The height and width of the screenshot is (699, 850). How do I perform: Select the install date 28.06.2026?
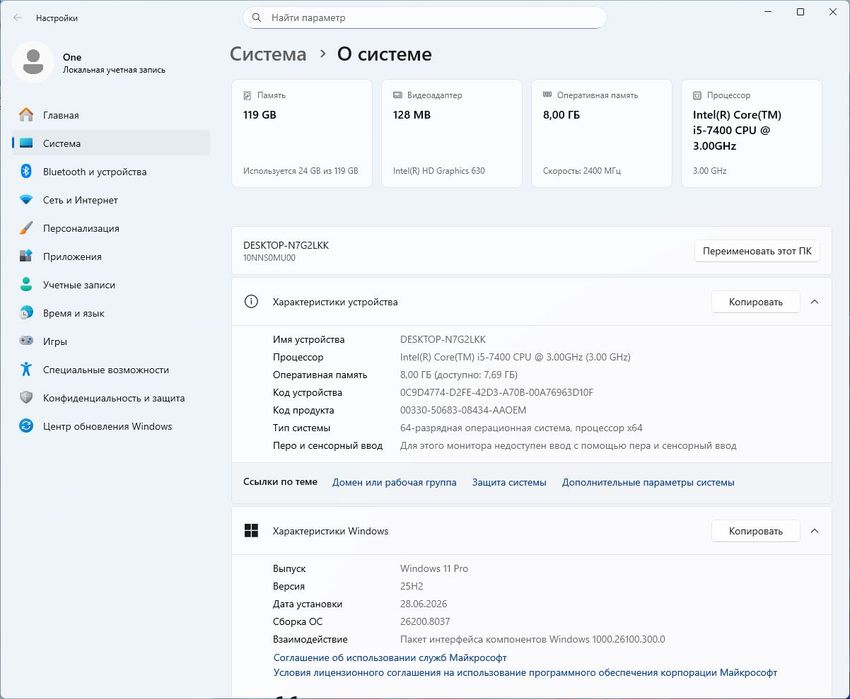(423, 604)
